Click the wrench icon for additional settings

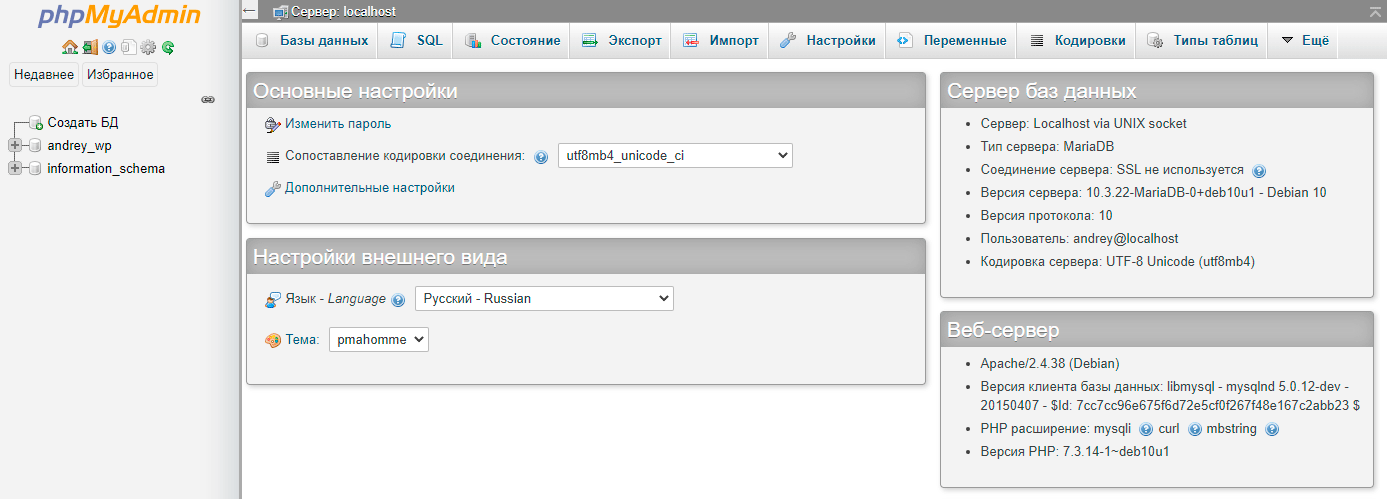(273, 188)
